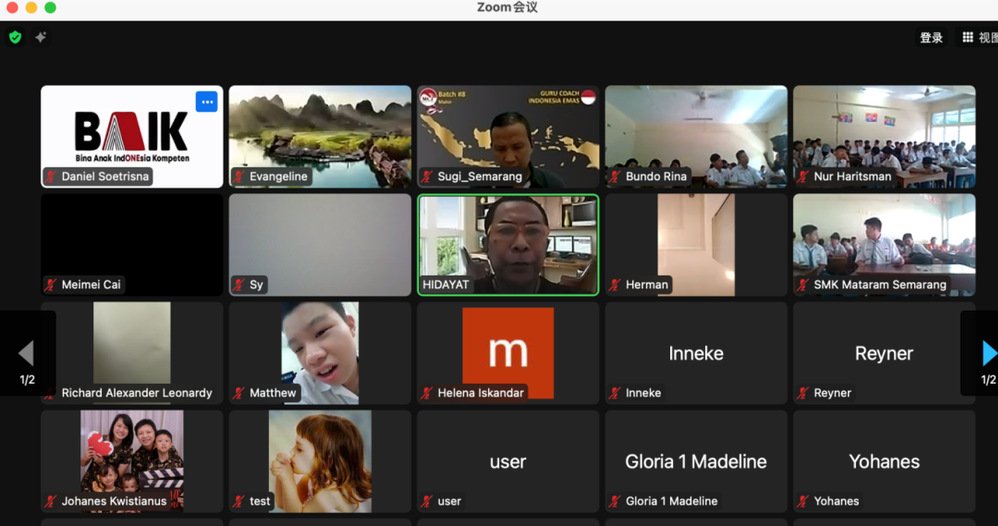Open the more options button on Daniel Soetrisna tile
The width and height of the screenshot is (998, 526).
pos(206,102)
